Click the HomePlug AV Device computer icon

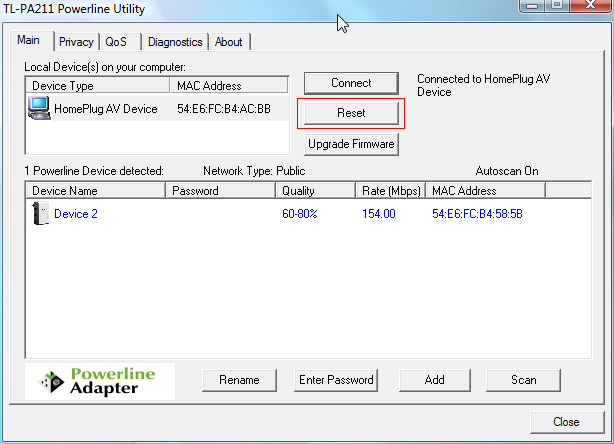tap(39, 108)
